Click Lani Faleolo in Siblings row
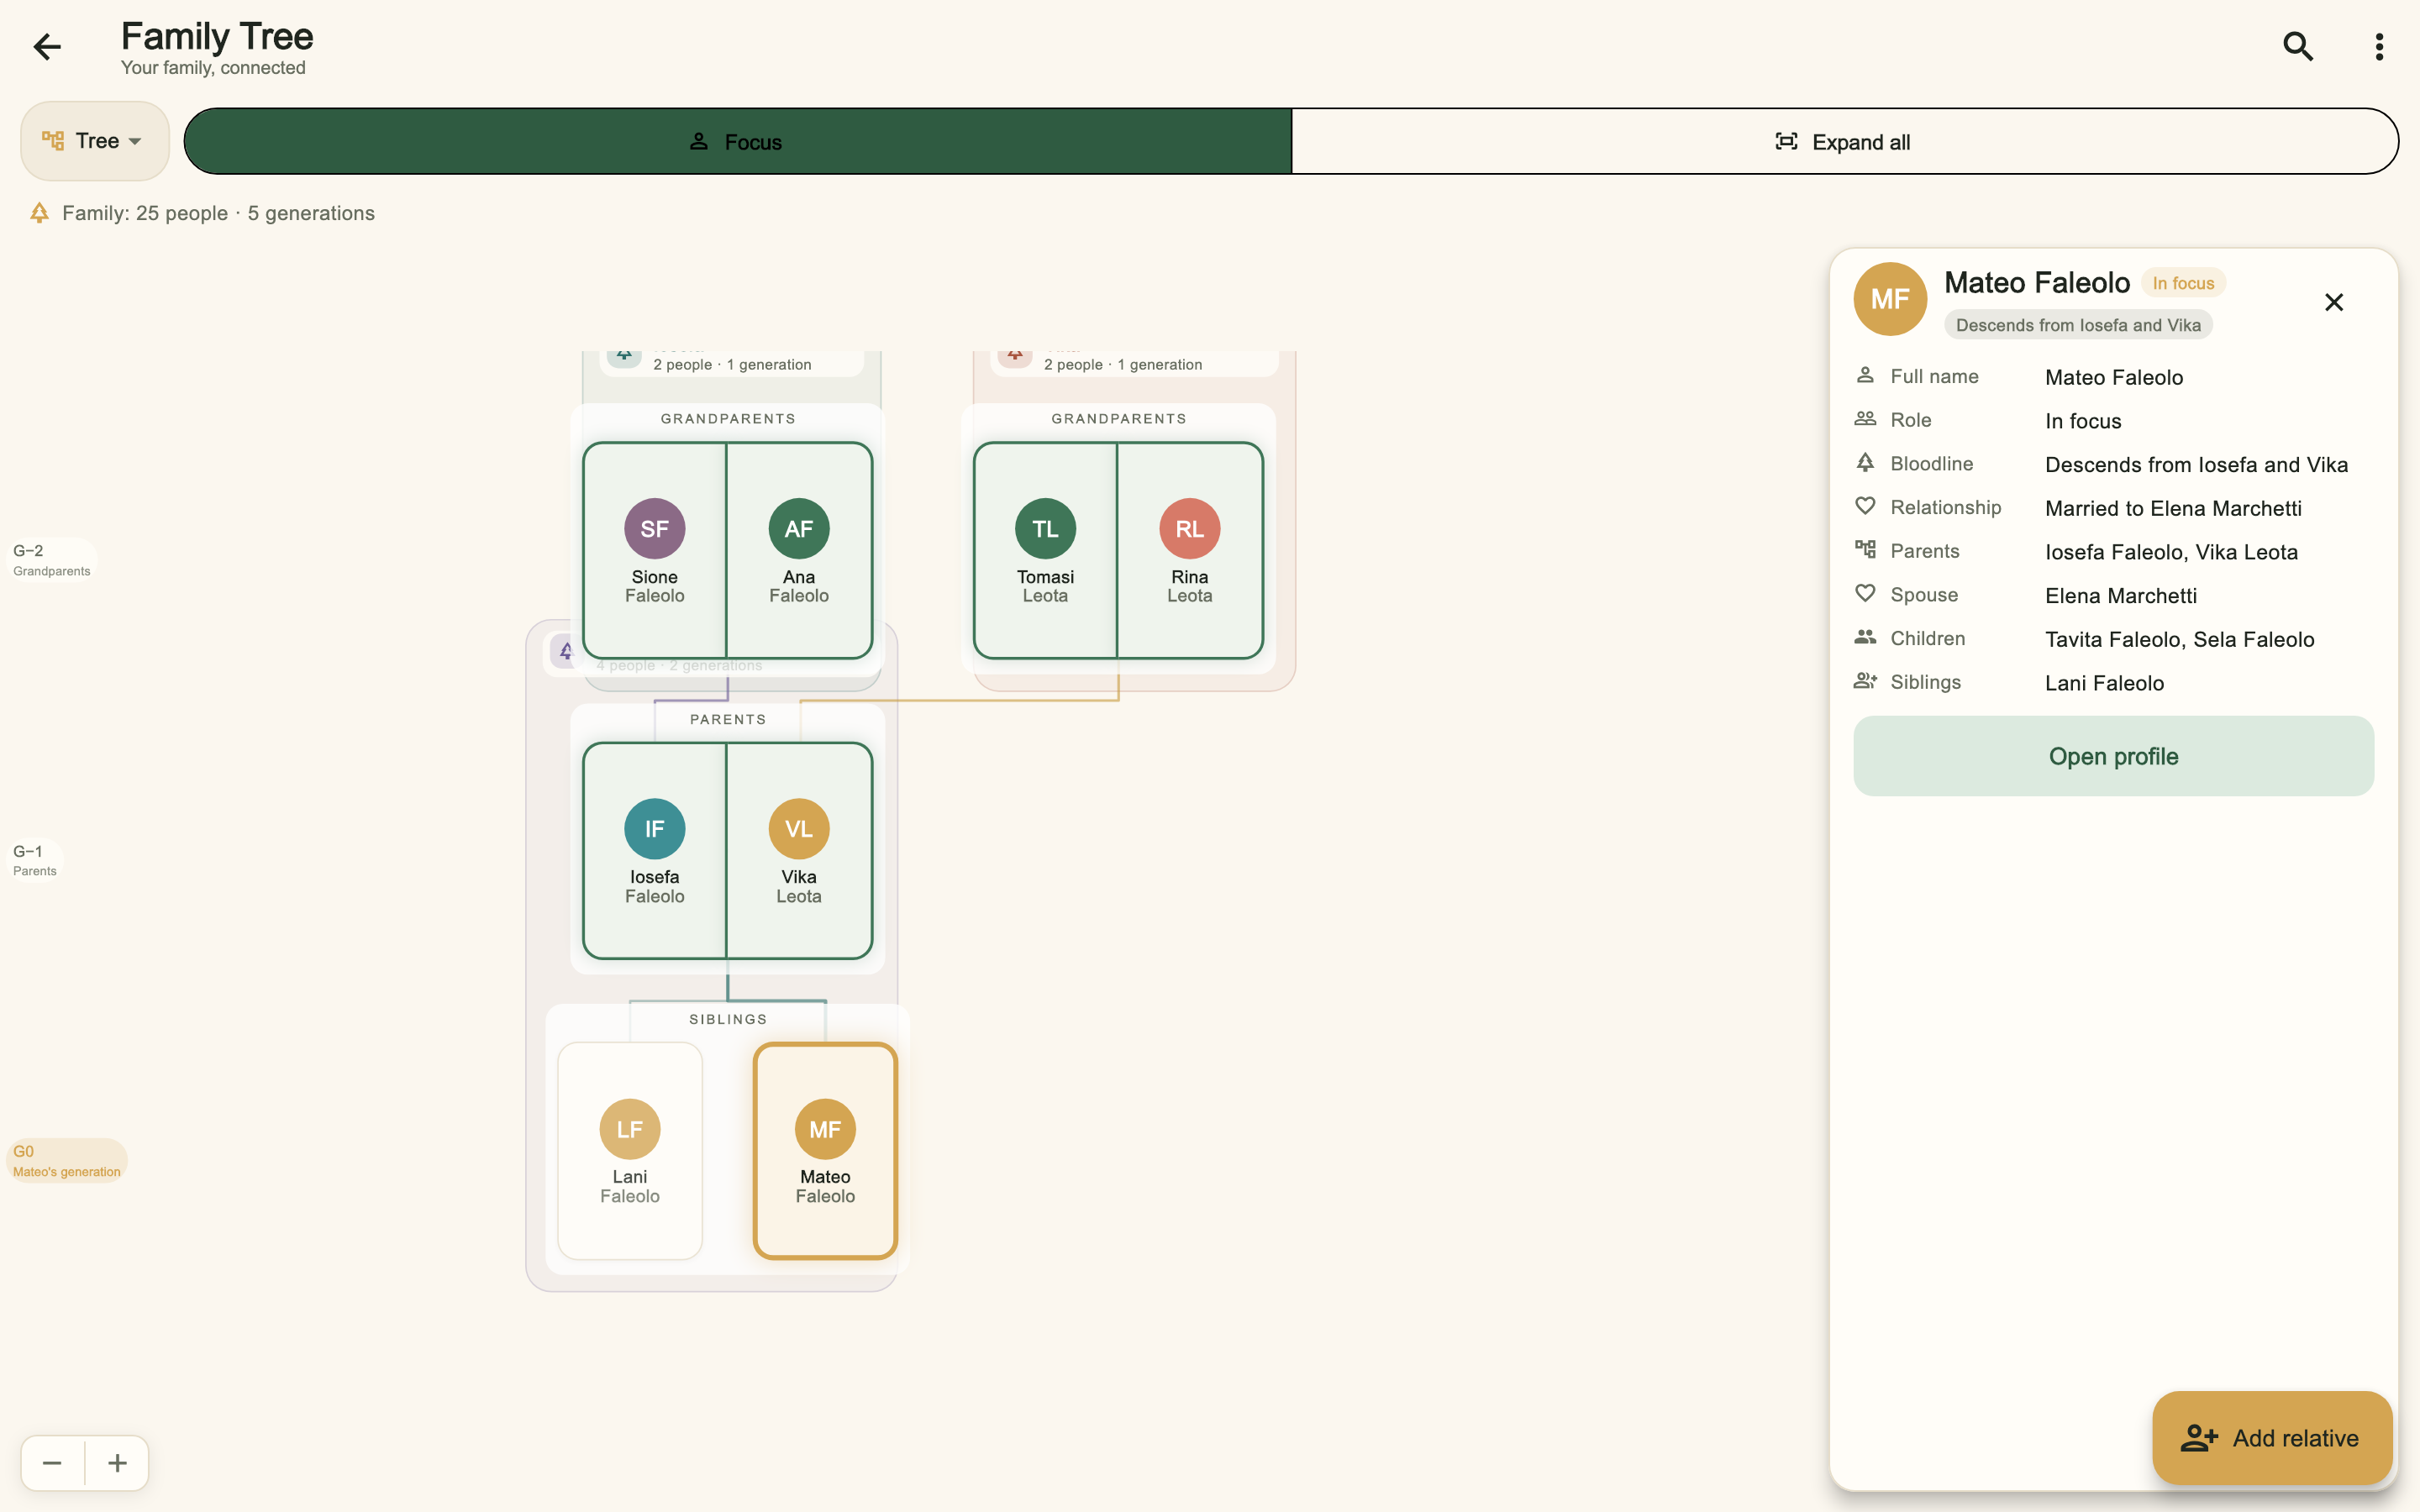Screen dimensions: 2420x1512 tap(2104, 683)
